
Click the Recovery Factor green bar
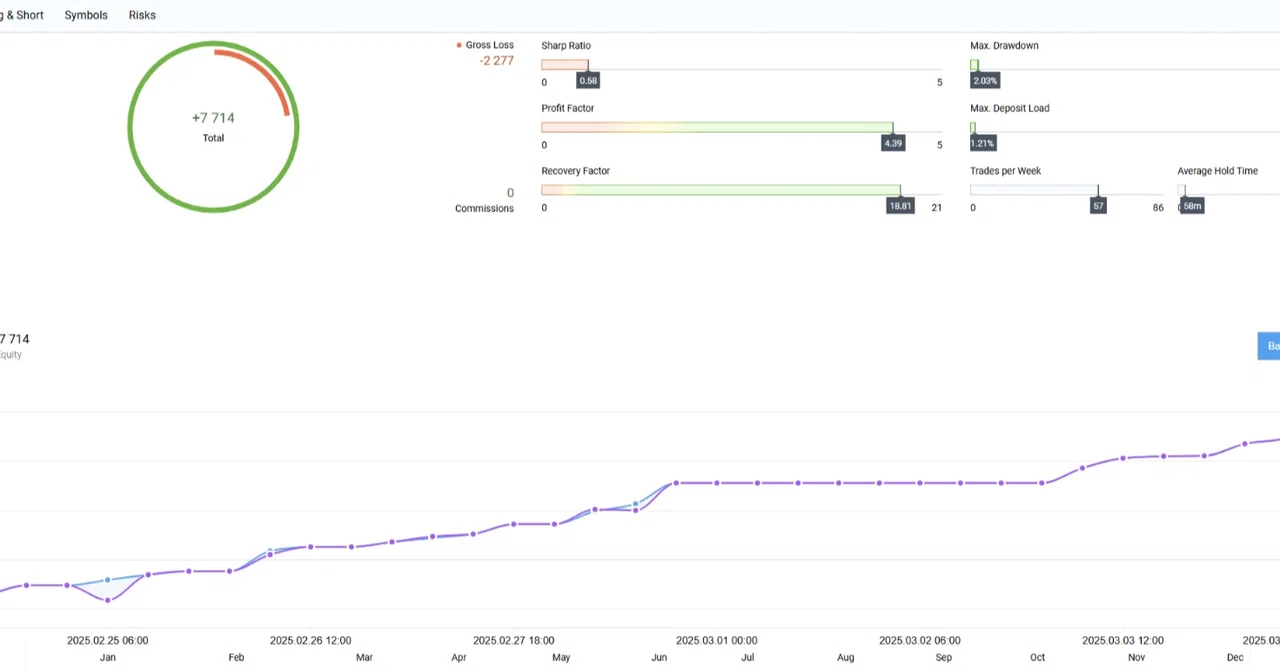720,190
